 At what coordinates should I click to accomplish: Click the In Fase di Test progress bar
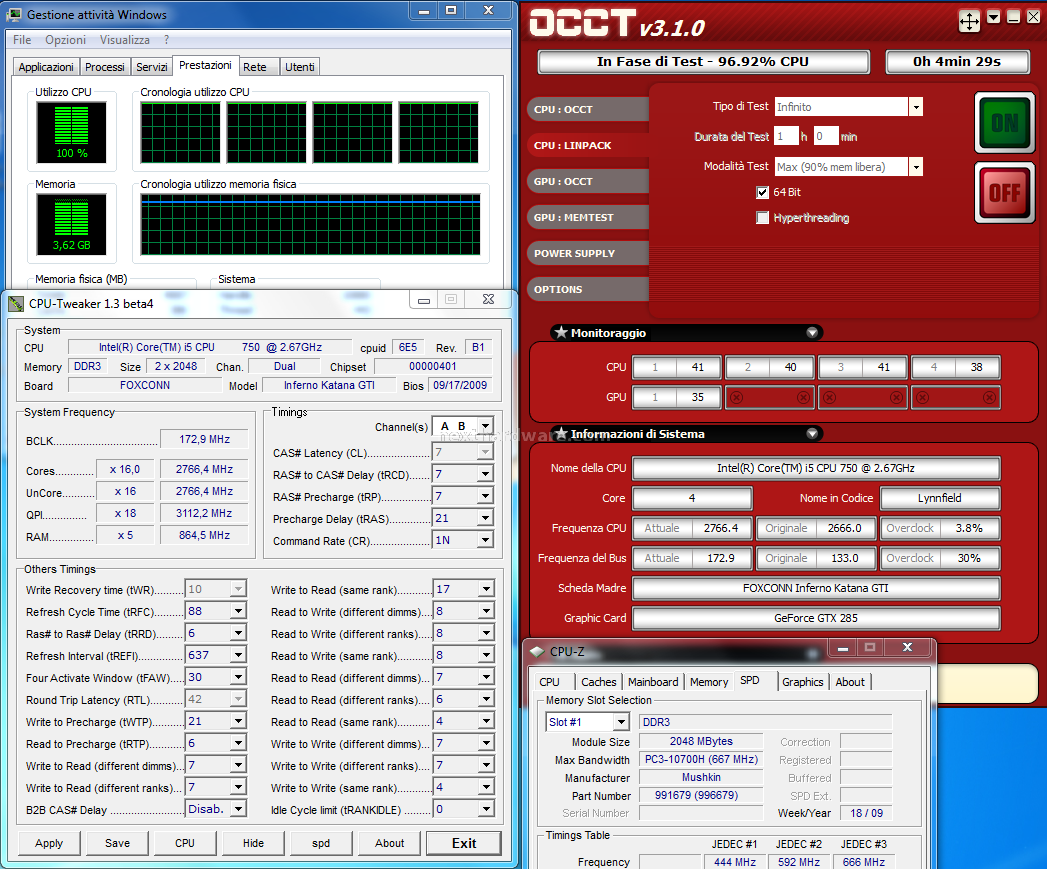[703, 62]
